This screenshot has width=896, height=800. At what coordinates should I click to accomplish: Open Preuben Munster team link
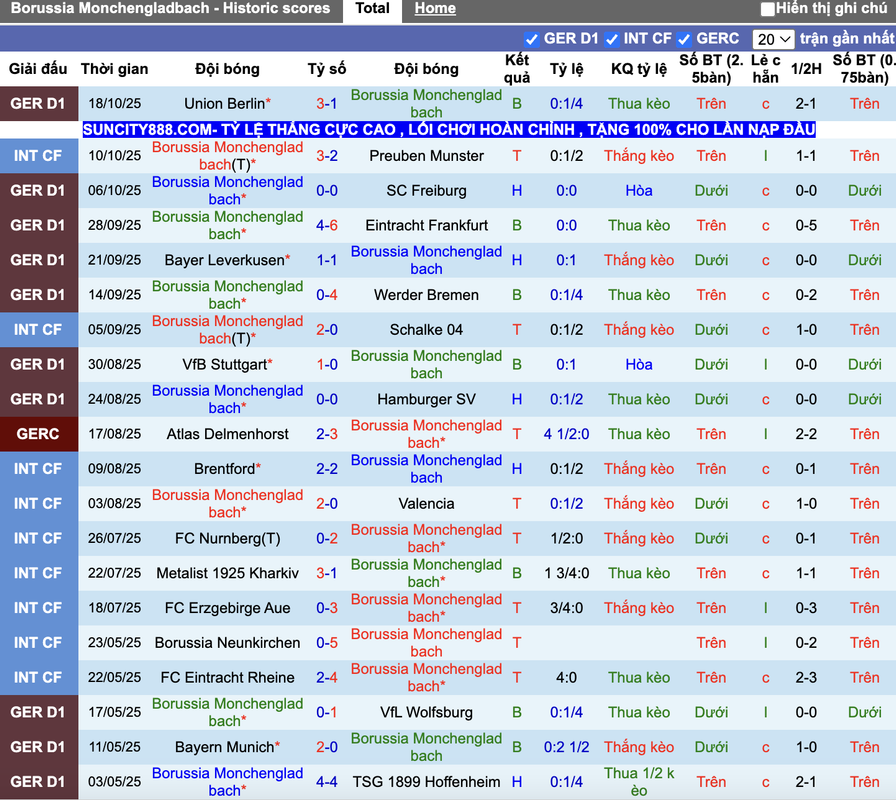(x=426, y=156)
